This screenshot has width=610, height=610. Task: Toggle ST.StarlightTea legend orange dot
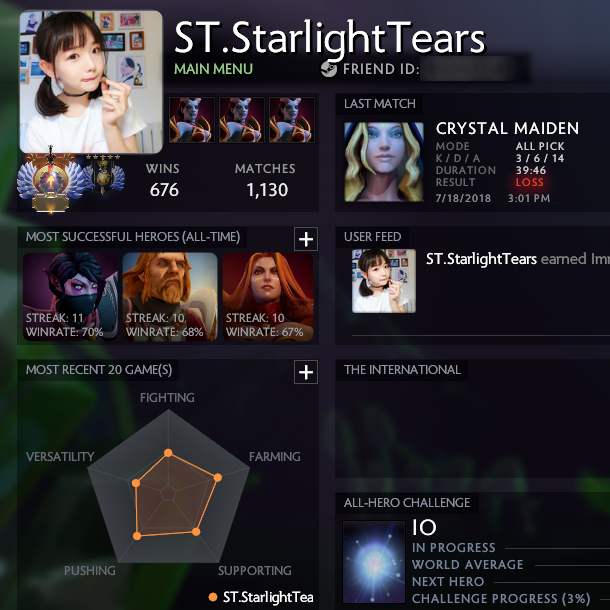pyautogui.click(x=213, y=597)
